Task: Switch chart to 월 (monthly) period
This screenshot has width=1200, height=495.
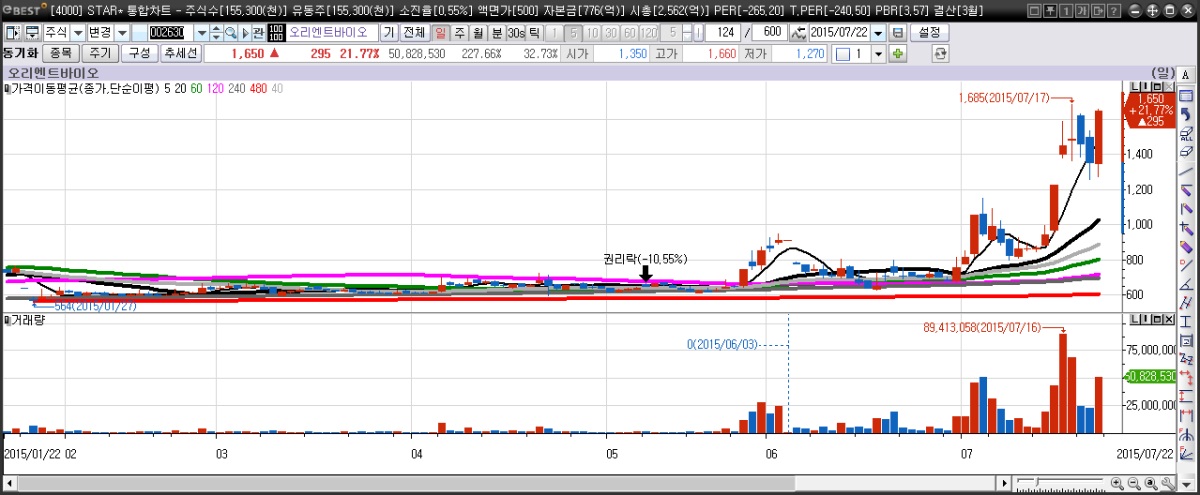Action: coord(478,33)
